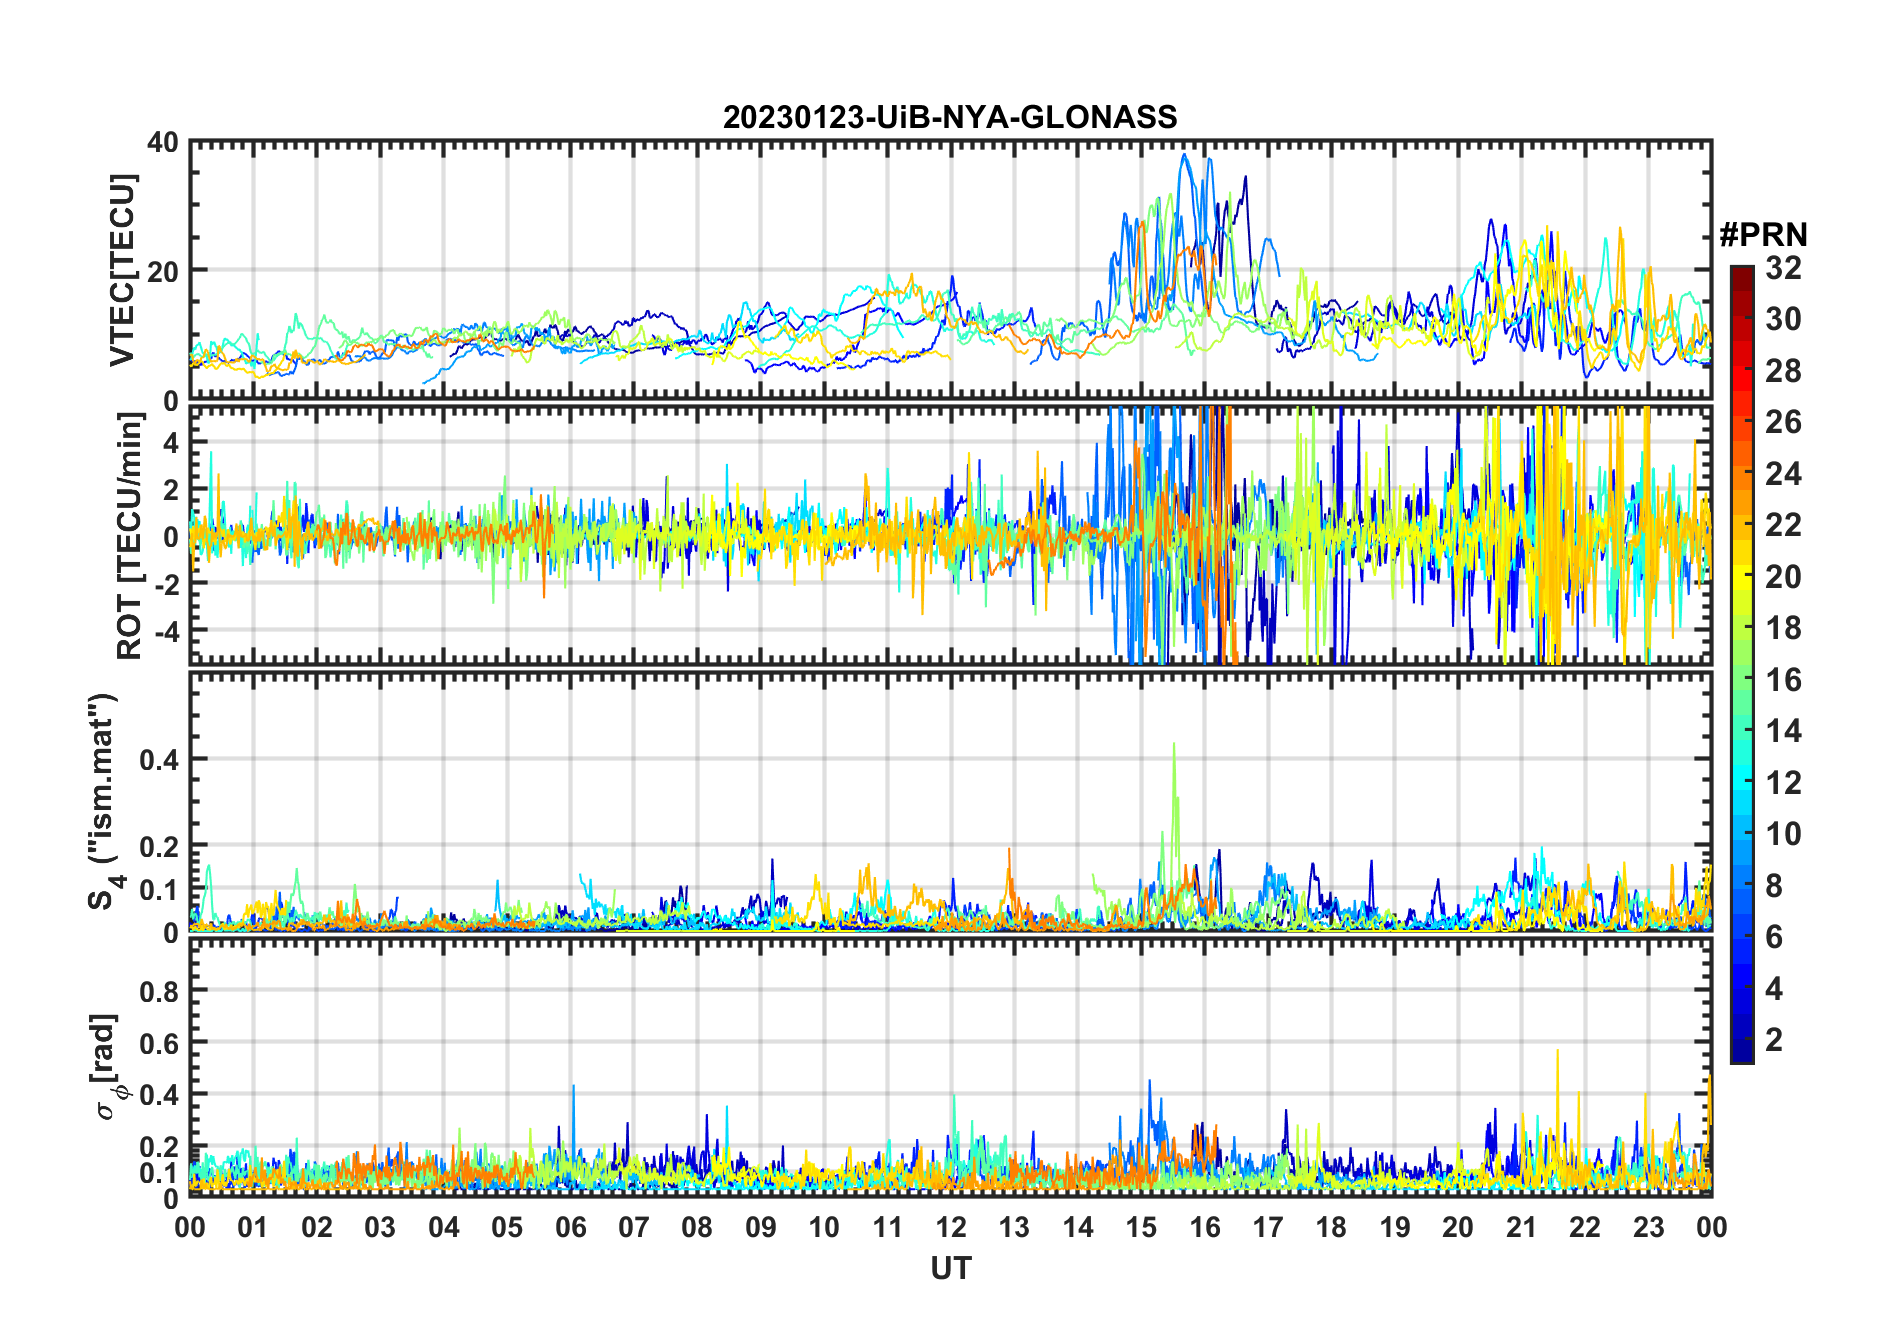Click the S4 axis tick label 0.2
1902x1330 pixels.
160,846
